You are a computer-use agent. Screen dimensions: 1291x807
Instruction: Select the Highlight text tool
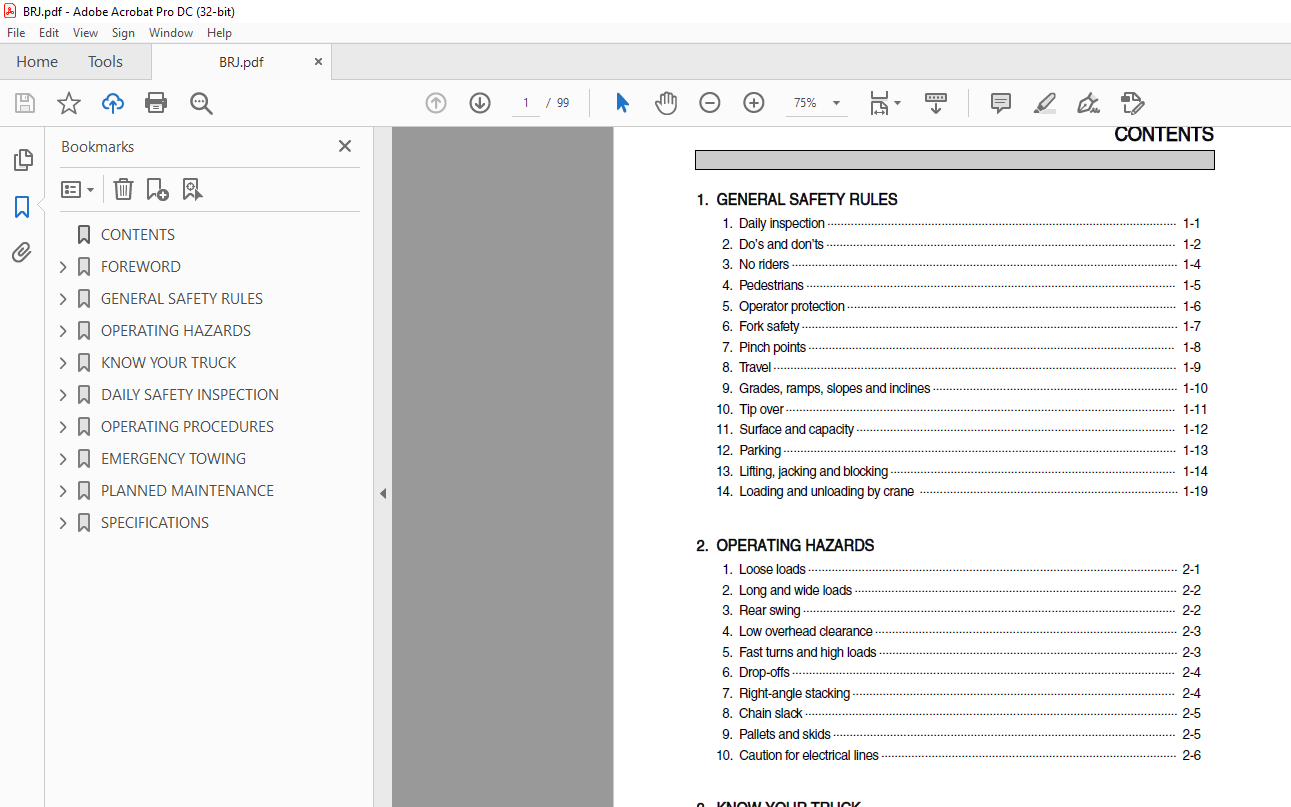click(1045, 103)
